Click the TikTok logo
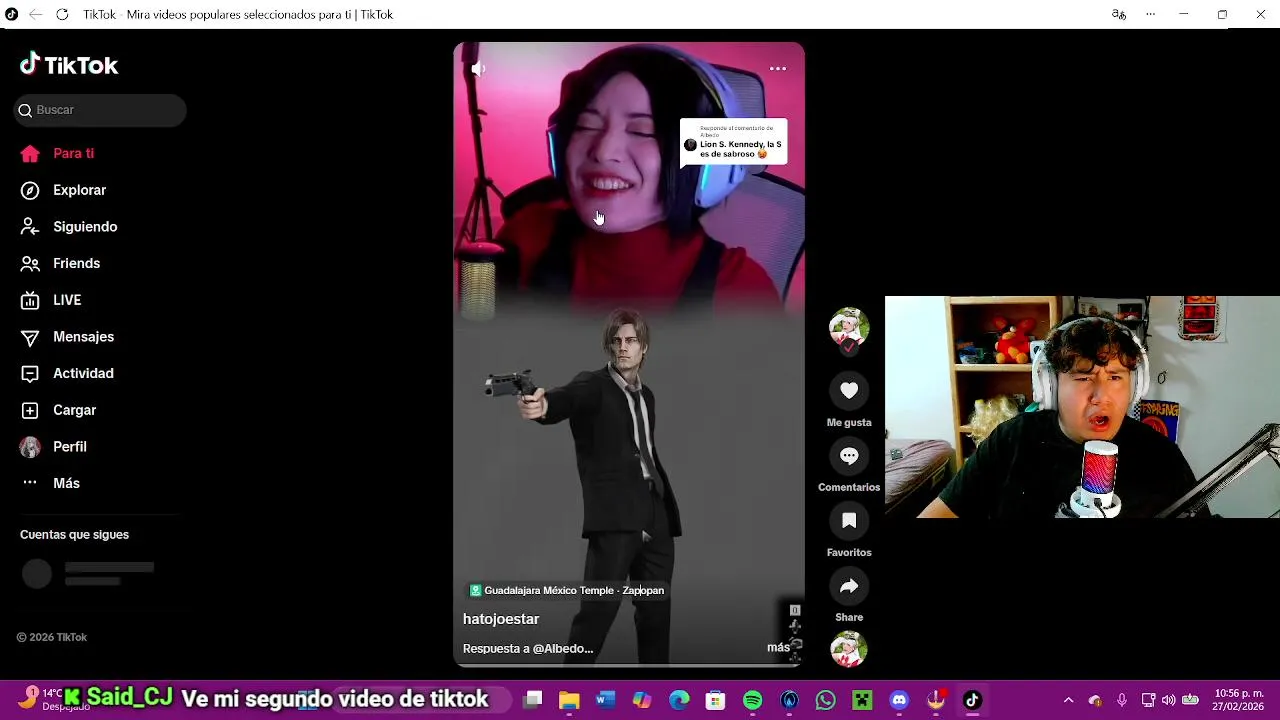The height and width of the screenshot is (720, 1280). pos(69,65)
